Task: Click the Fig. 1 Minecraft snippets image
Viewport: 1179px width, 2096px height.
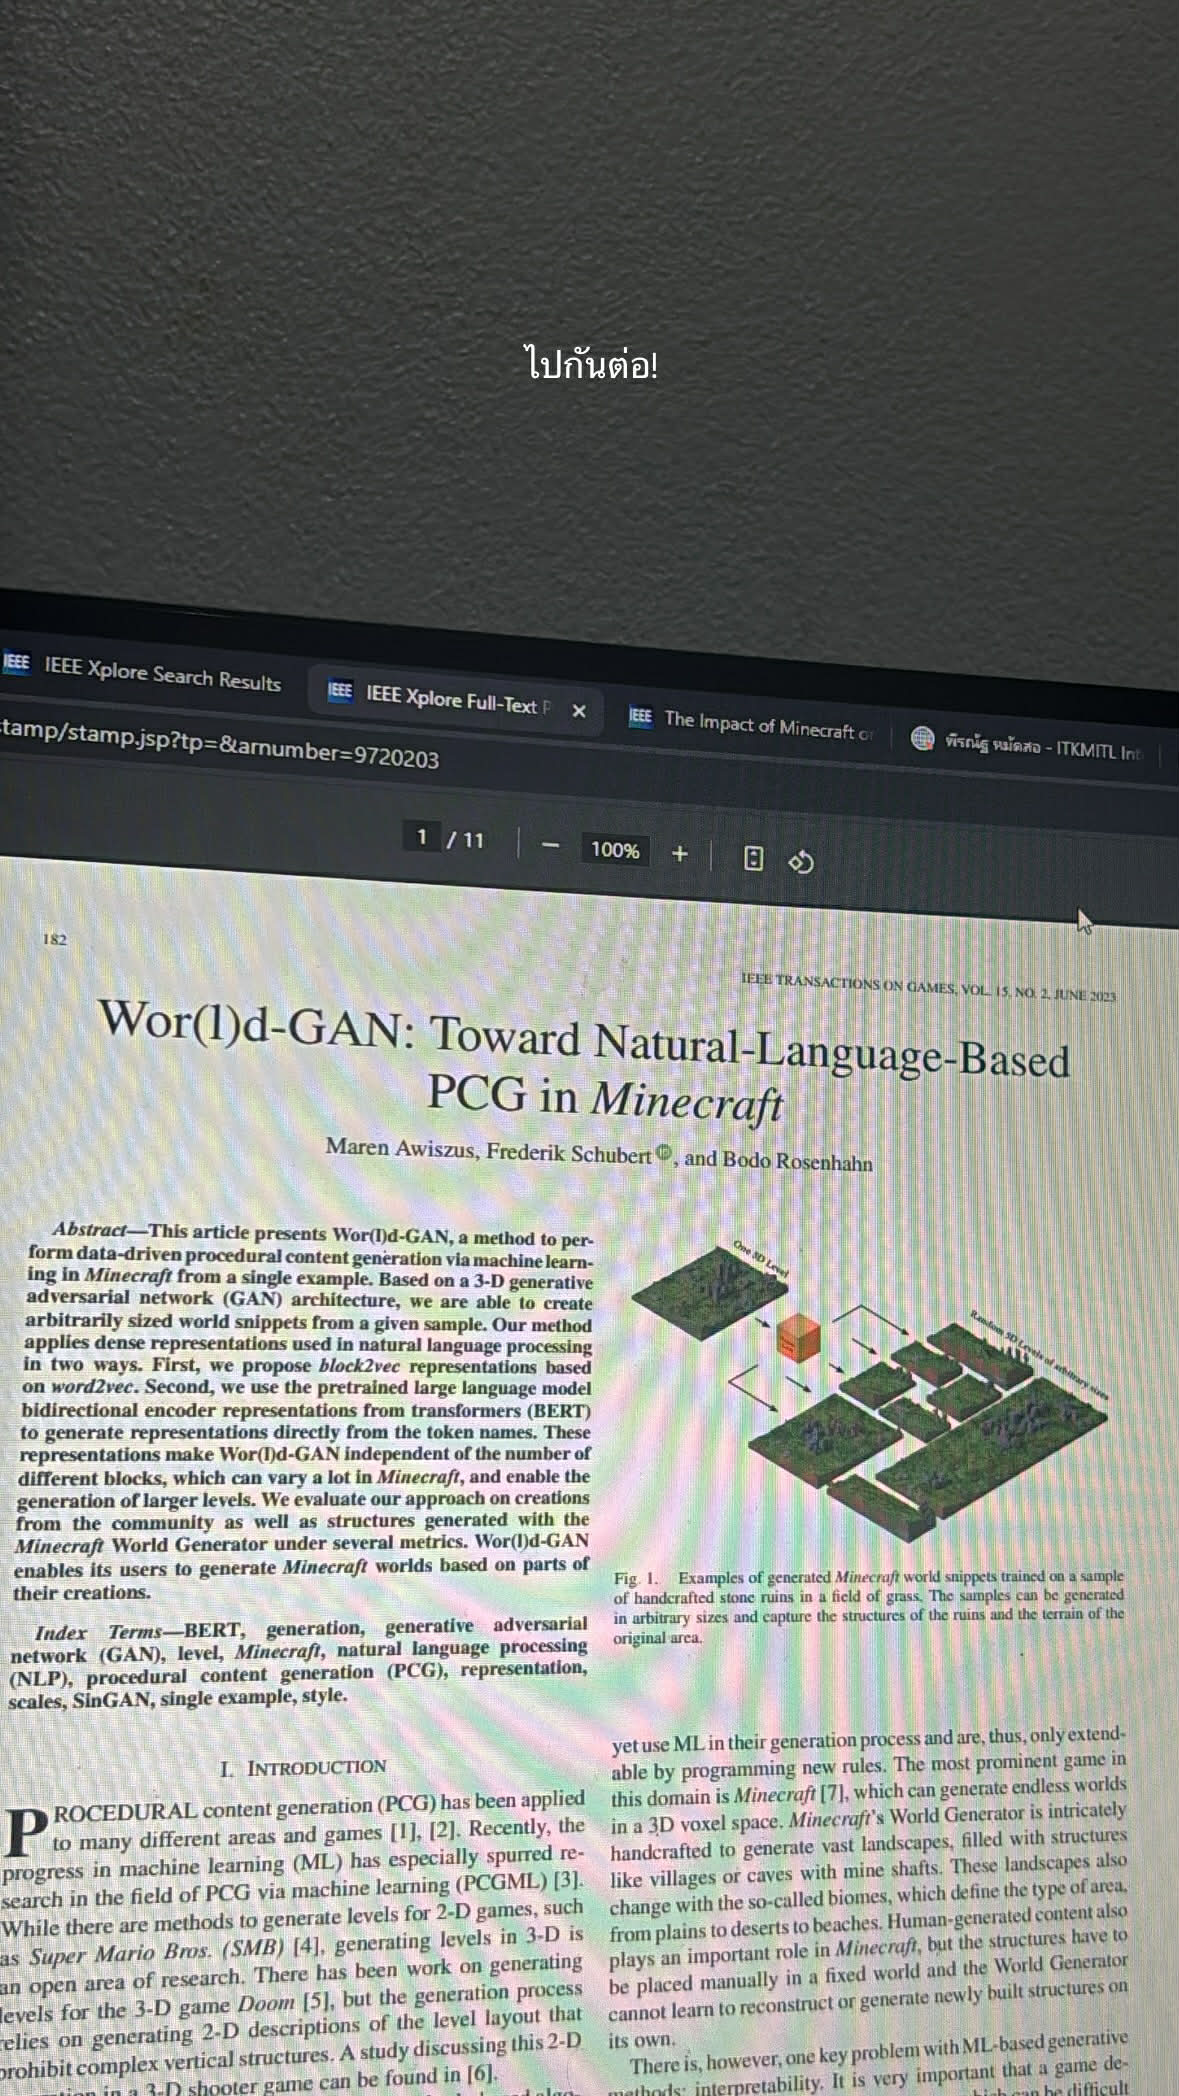Action: 868,1390
